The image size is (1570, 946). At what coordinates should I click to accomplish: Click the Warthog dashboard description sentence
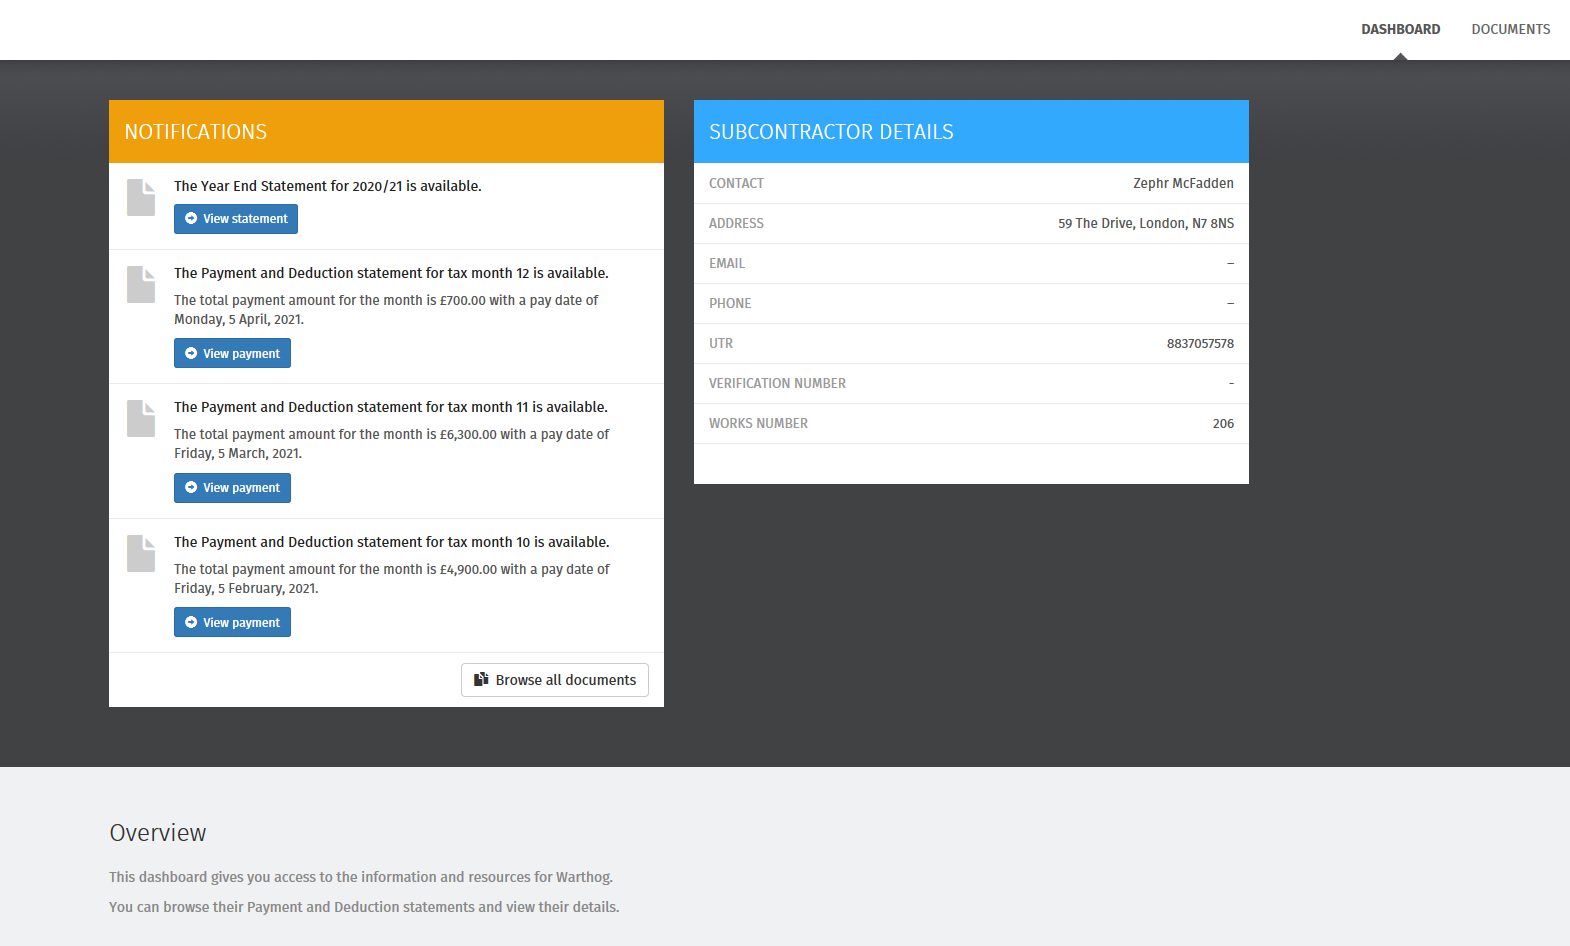[x=361, y=877]
